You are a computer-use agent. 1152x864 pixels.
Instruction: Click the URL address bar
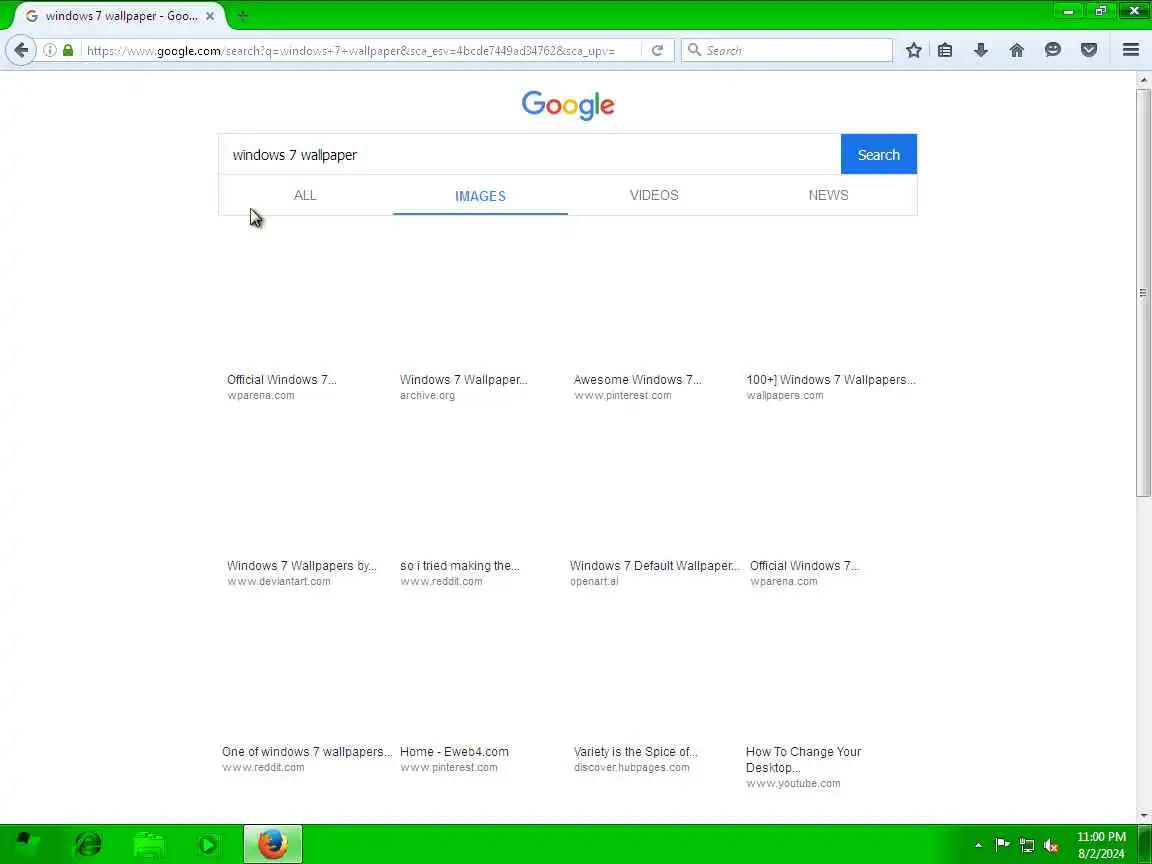[360, 50]
